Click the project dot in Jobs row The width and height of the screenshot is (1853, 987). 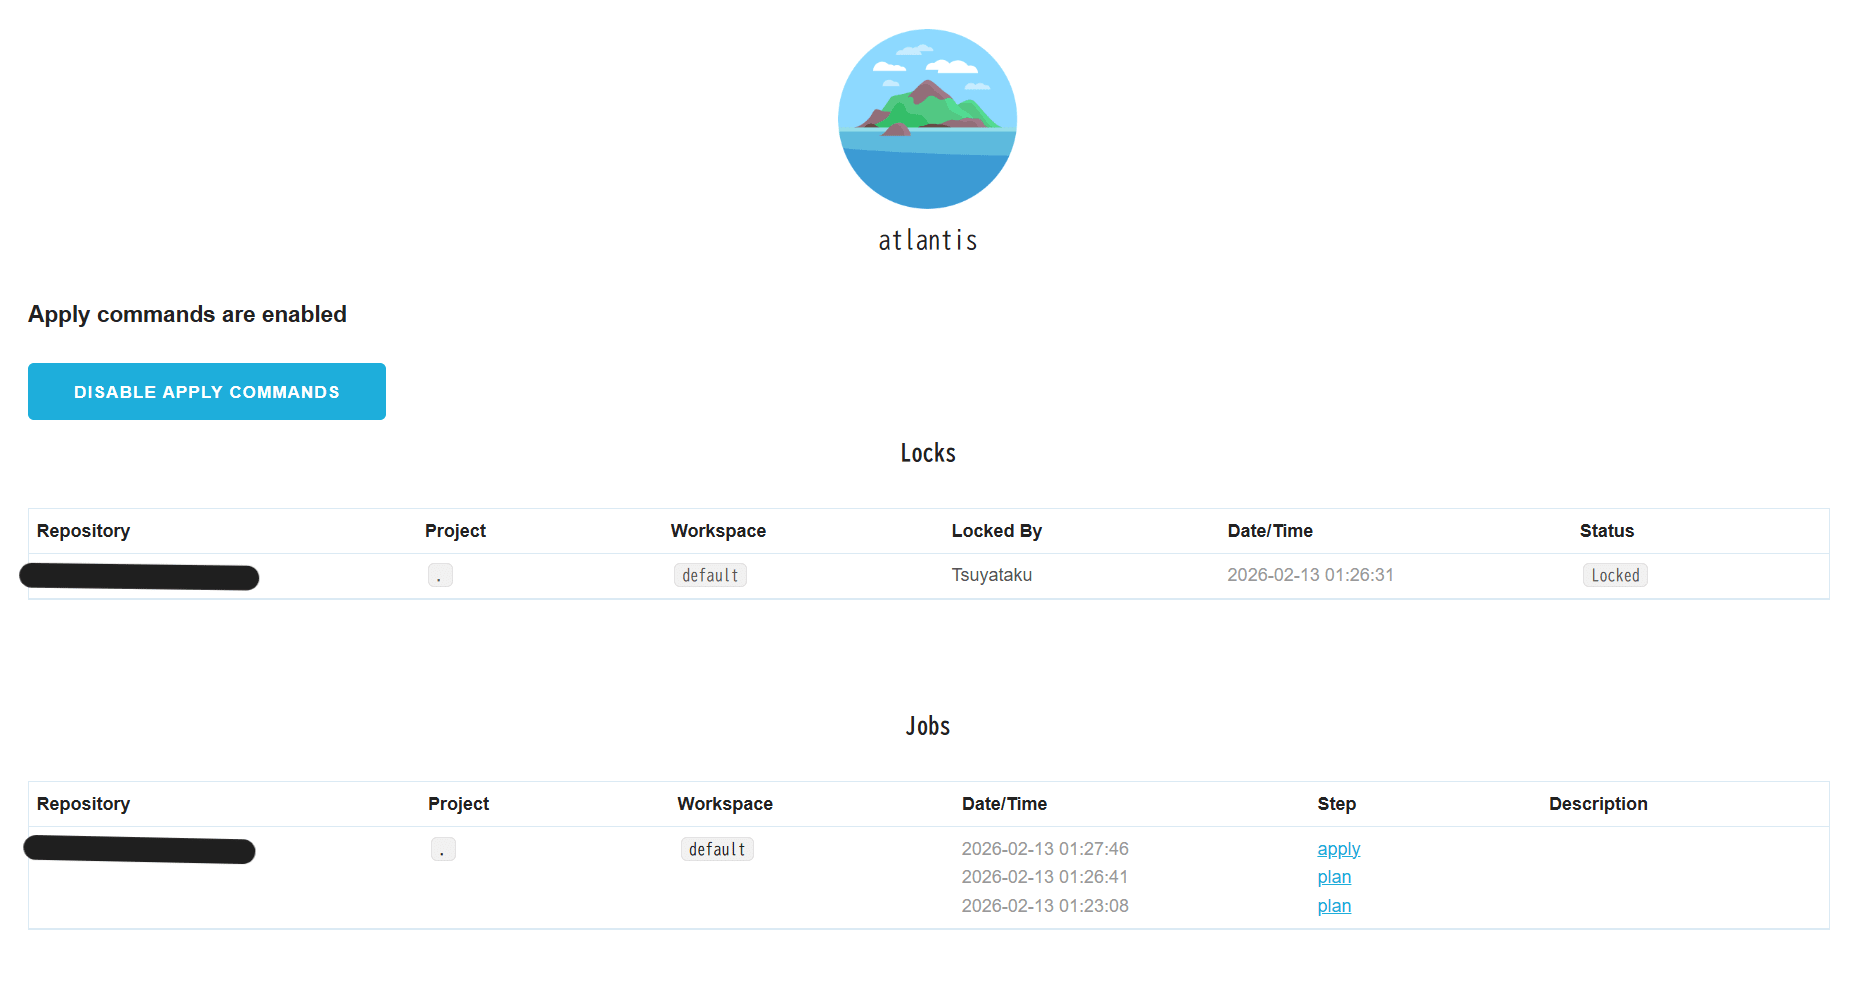coord(443,849)
